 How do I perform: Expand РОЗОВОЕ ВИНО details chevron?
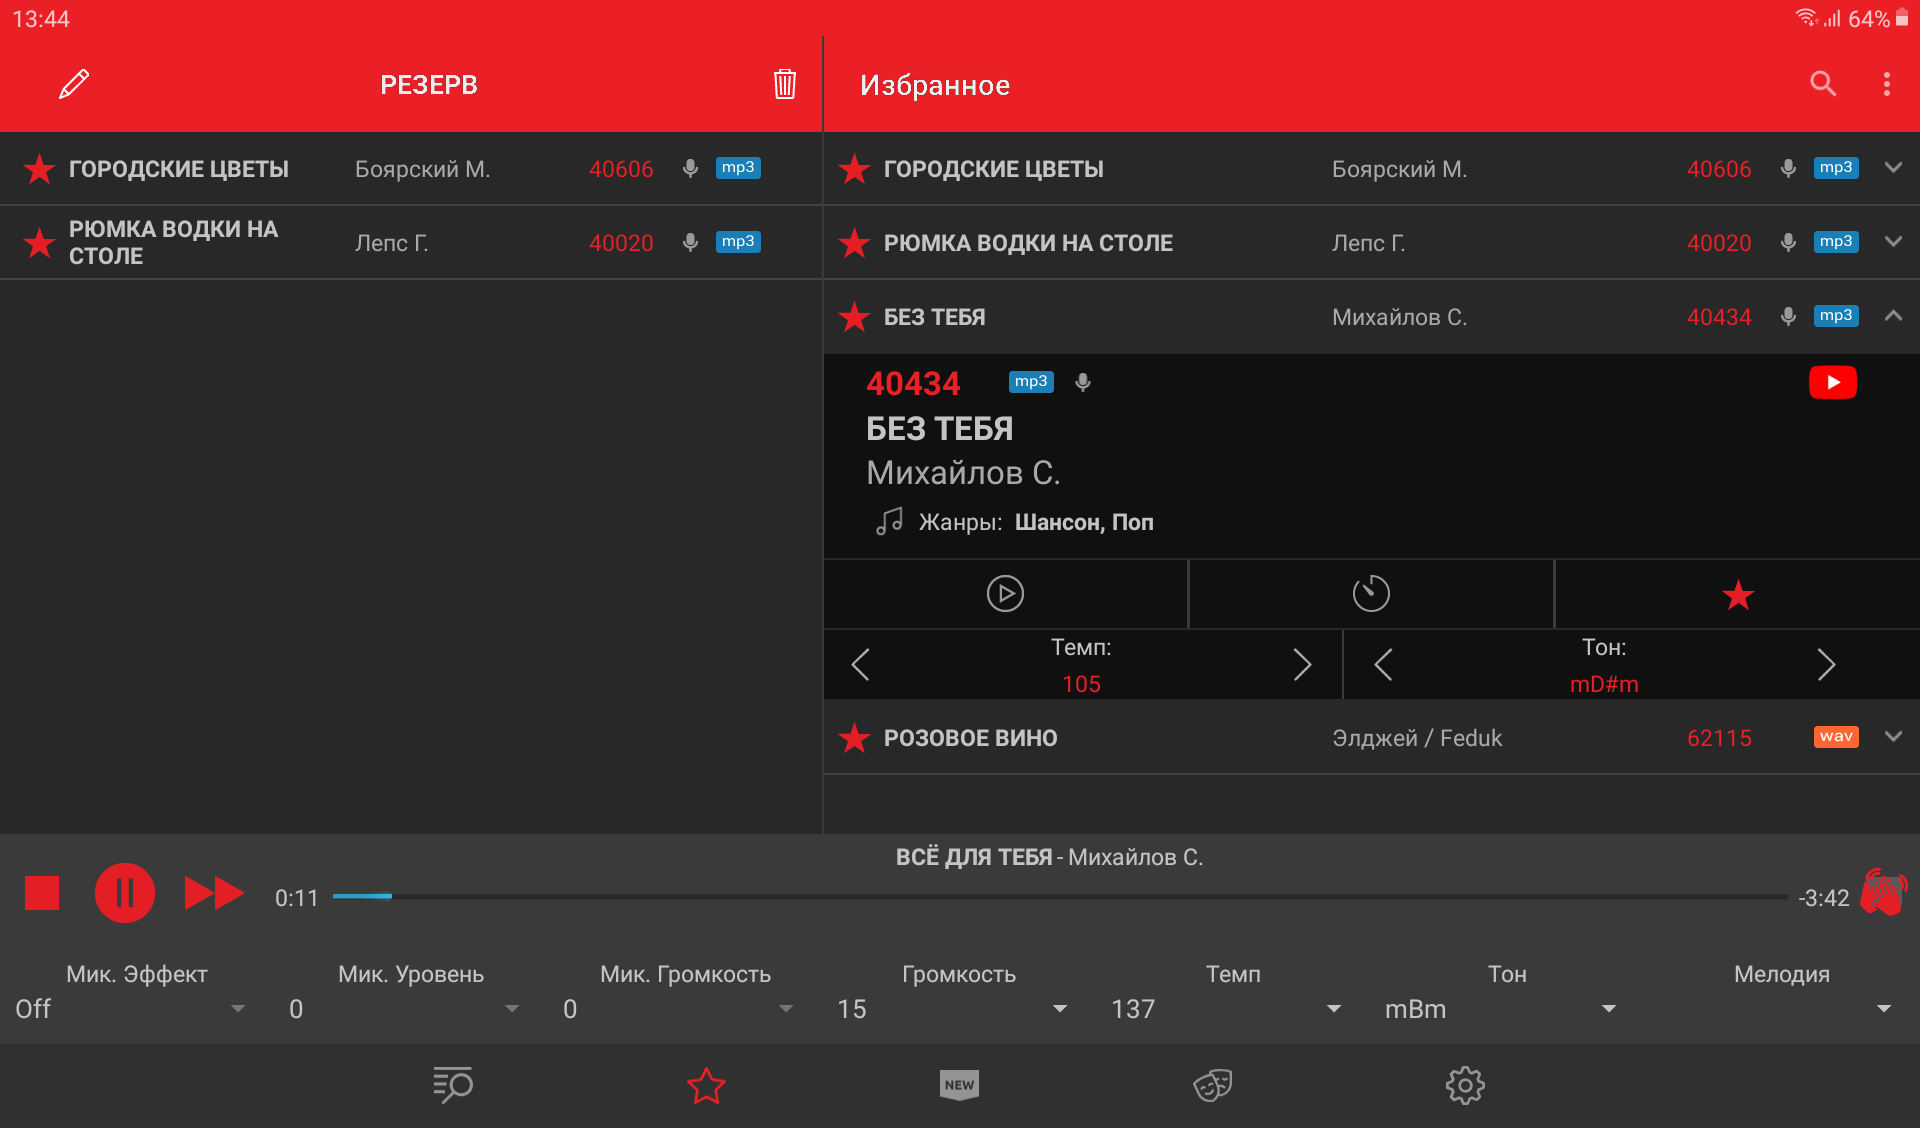click(x=1893, y=737)
